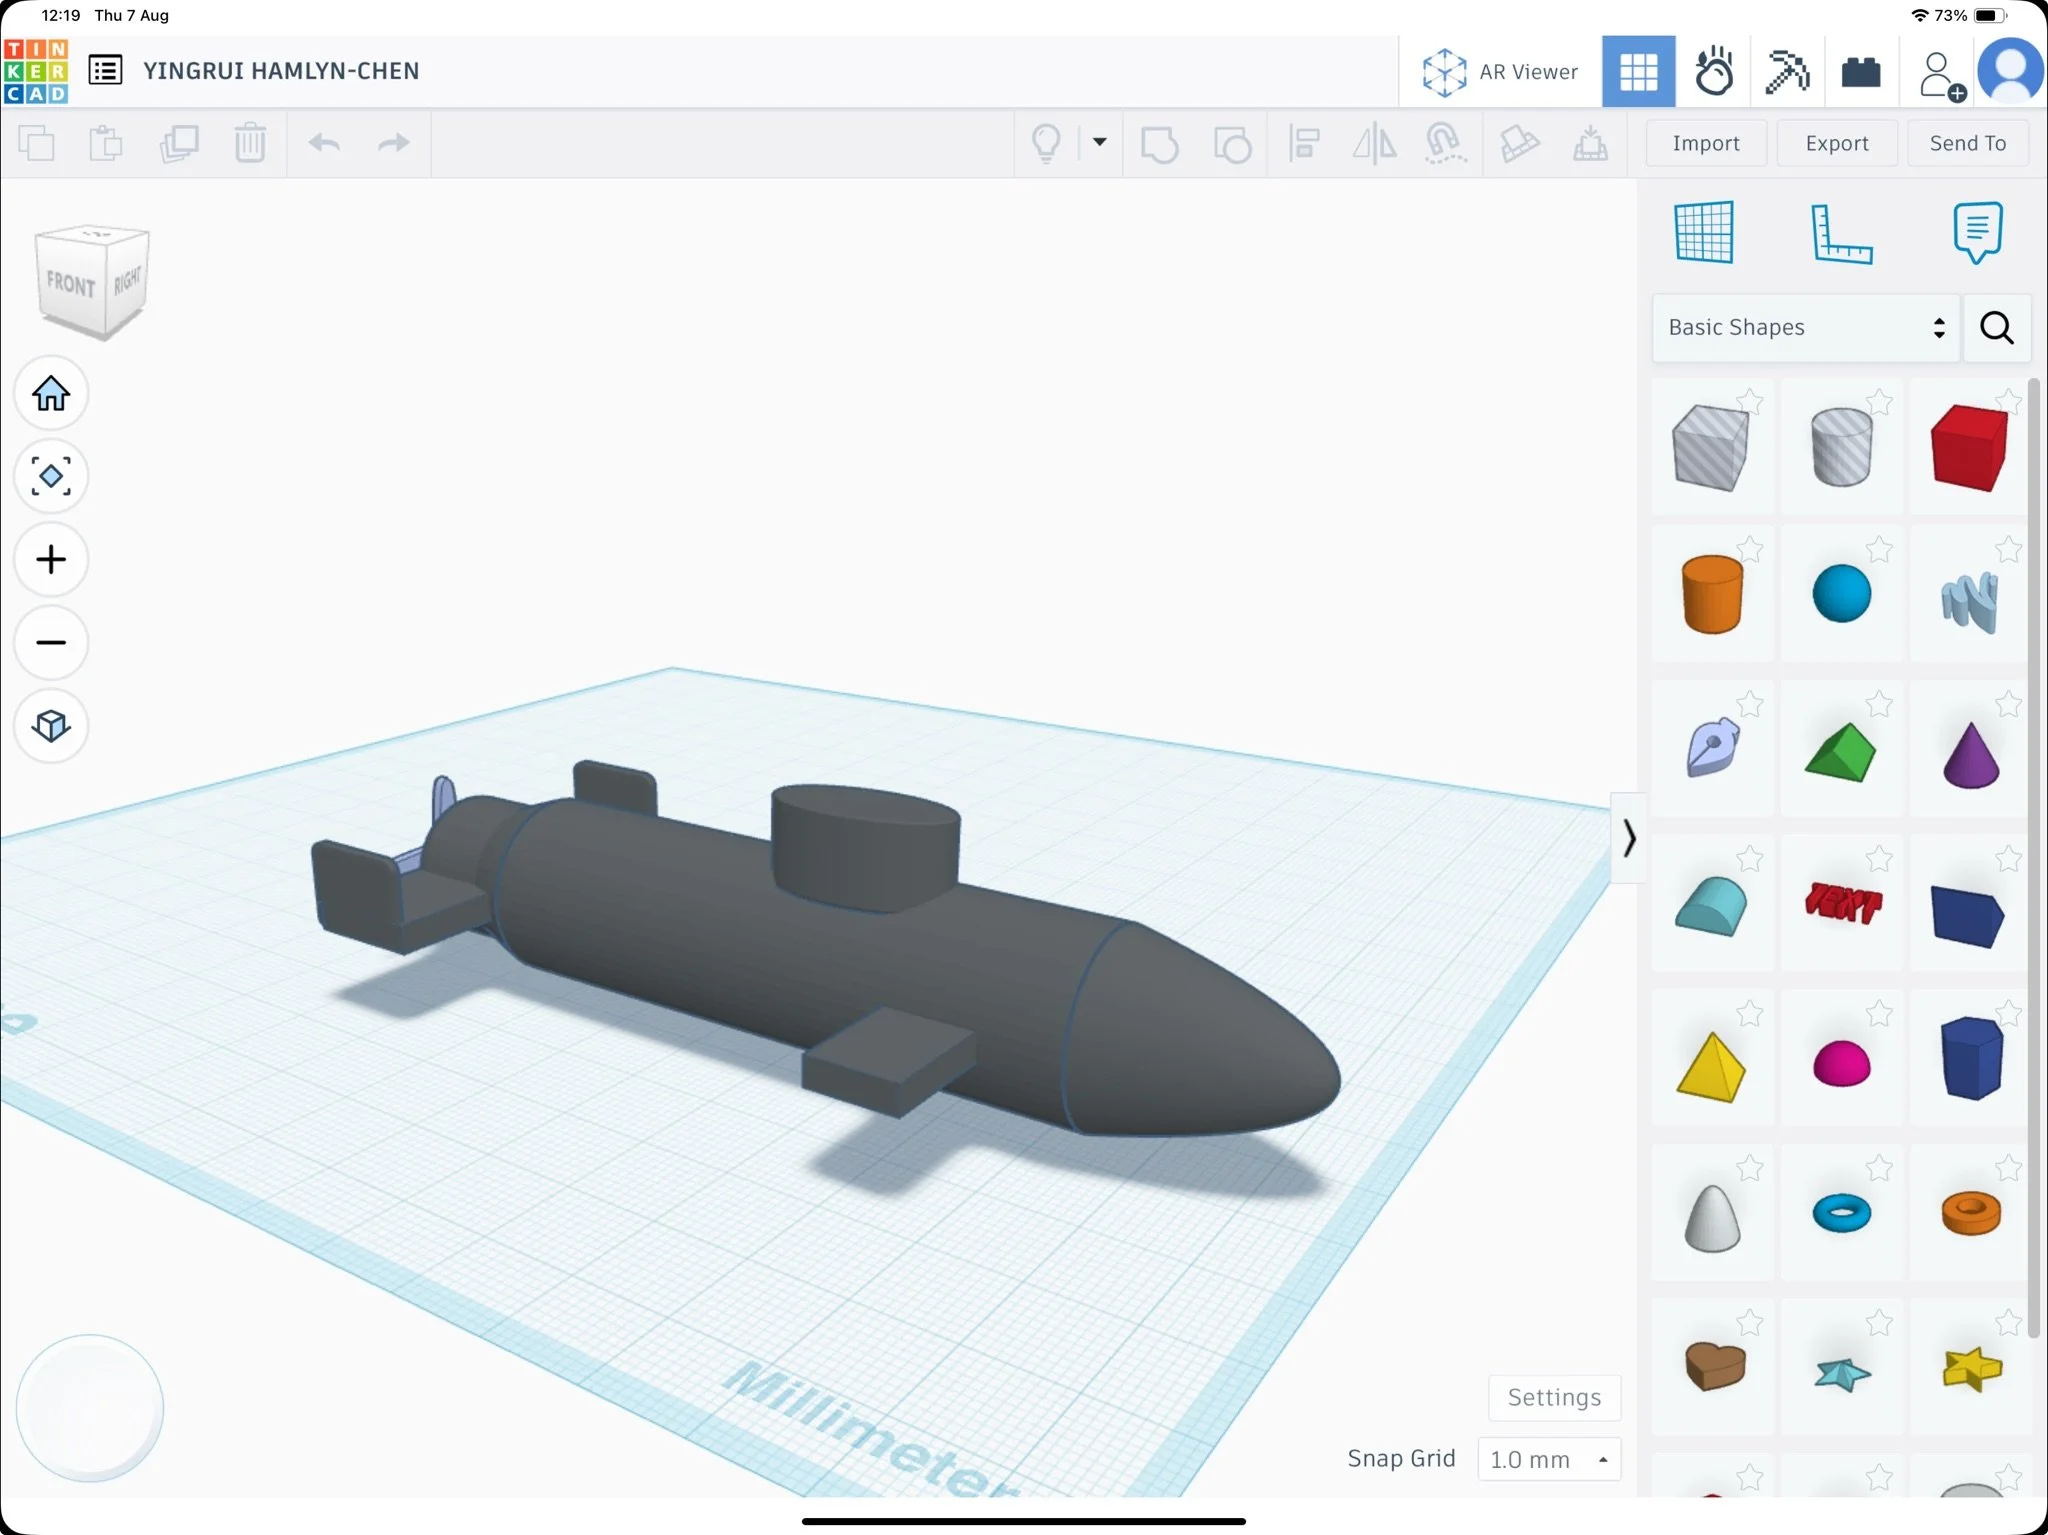Rotate view by clicking FRONT cube face
The image size is (2048, 1535).
[71, 284]
